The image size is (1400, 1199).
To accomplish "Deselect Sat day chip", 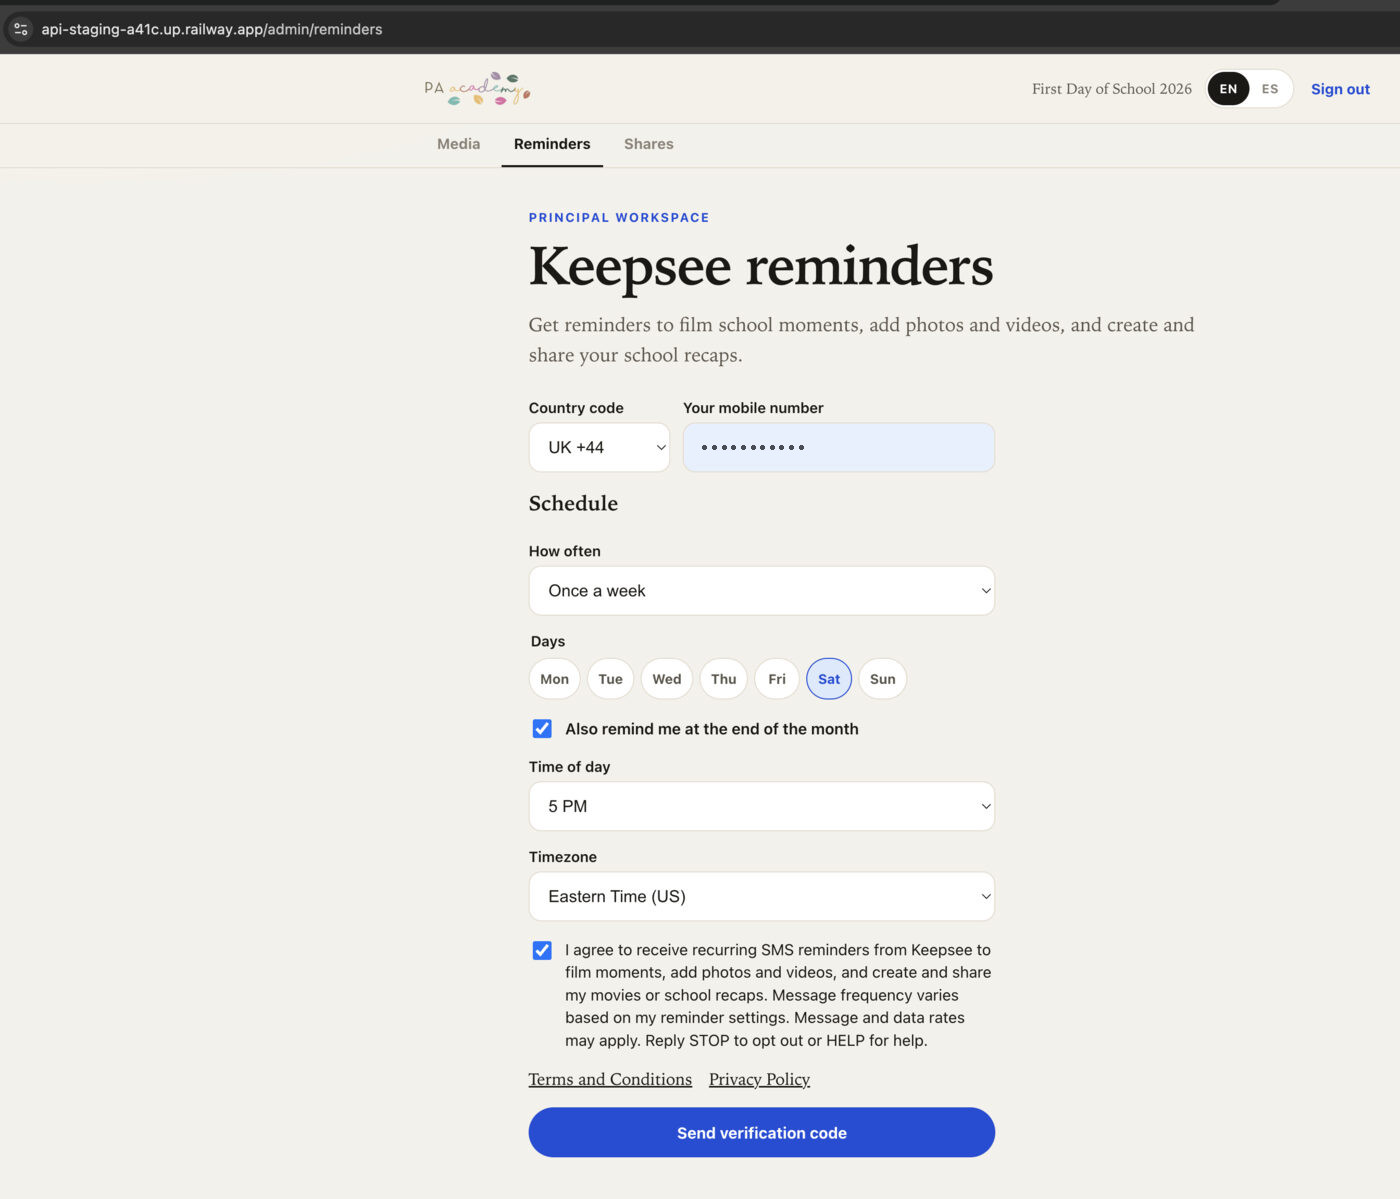I will pos(829,679).
